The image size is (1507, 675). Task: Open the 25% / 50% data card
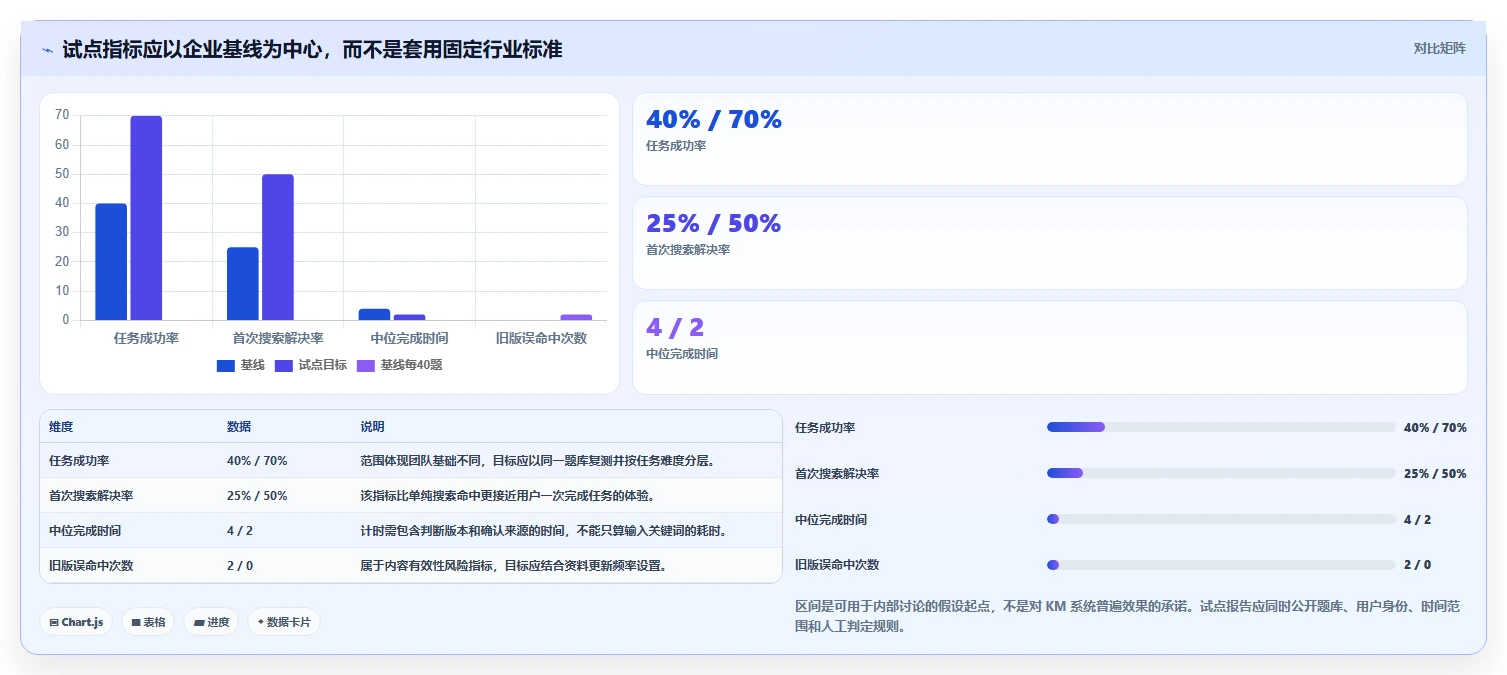coord(1050,243)
